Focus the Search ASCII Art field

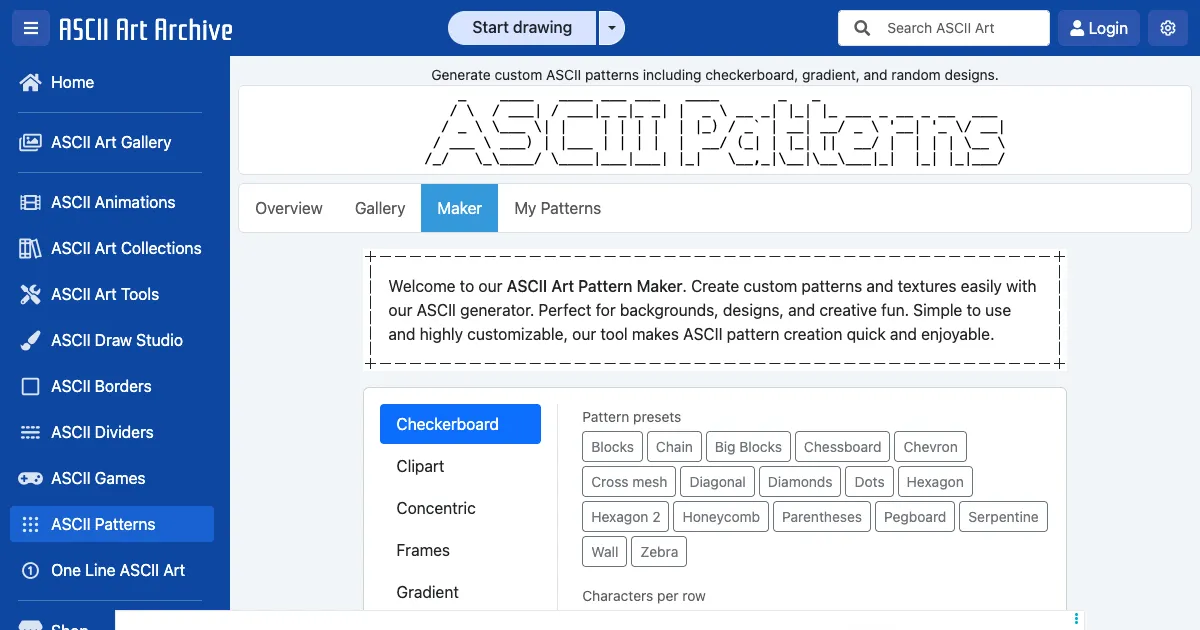click(x=960, y=28)
